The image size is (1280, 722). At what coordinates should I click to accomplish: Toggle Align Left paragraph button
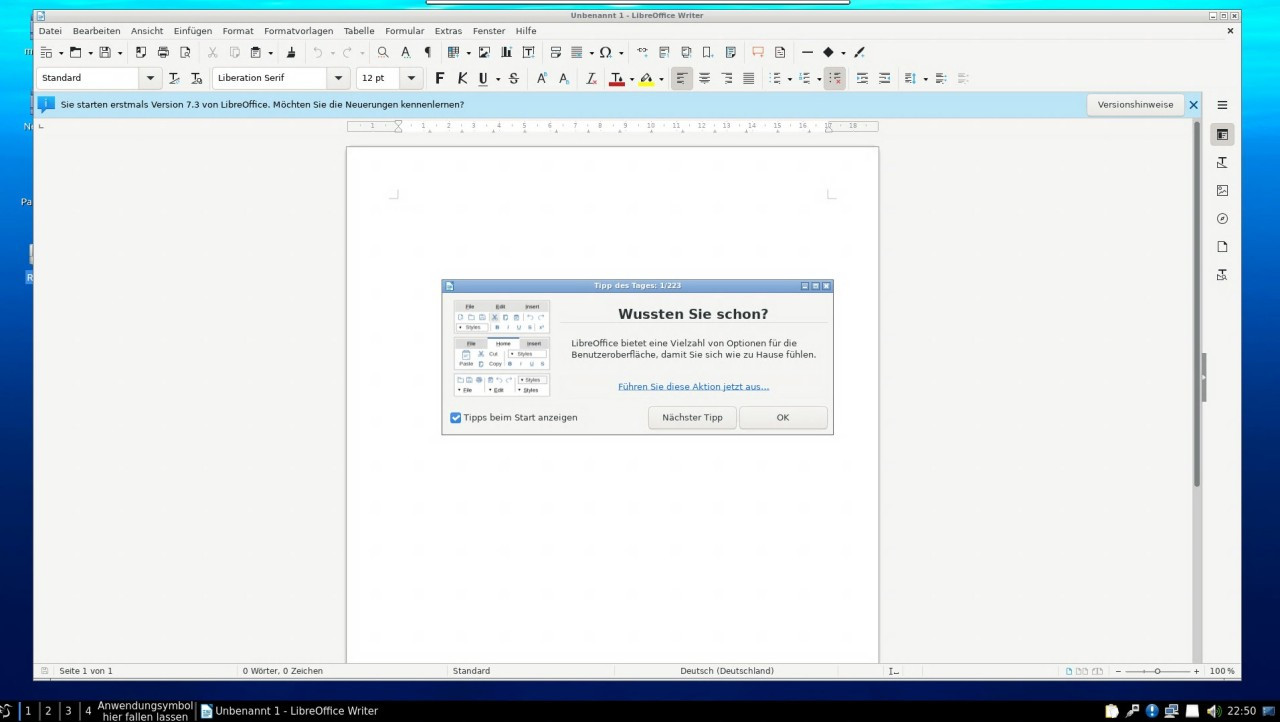(x=682, y=78)
